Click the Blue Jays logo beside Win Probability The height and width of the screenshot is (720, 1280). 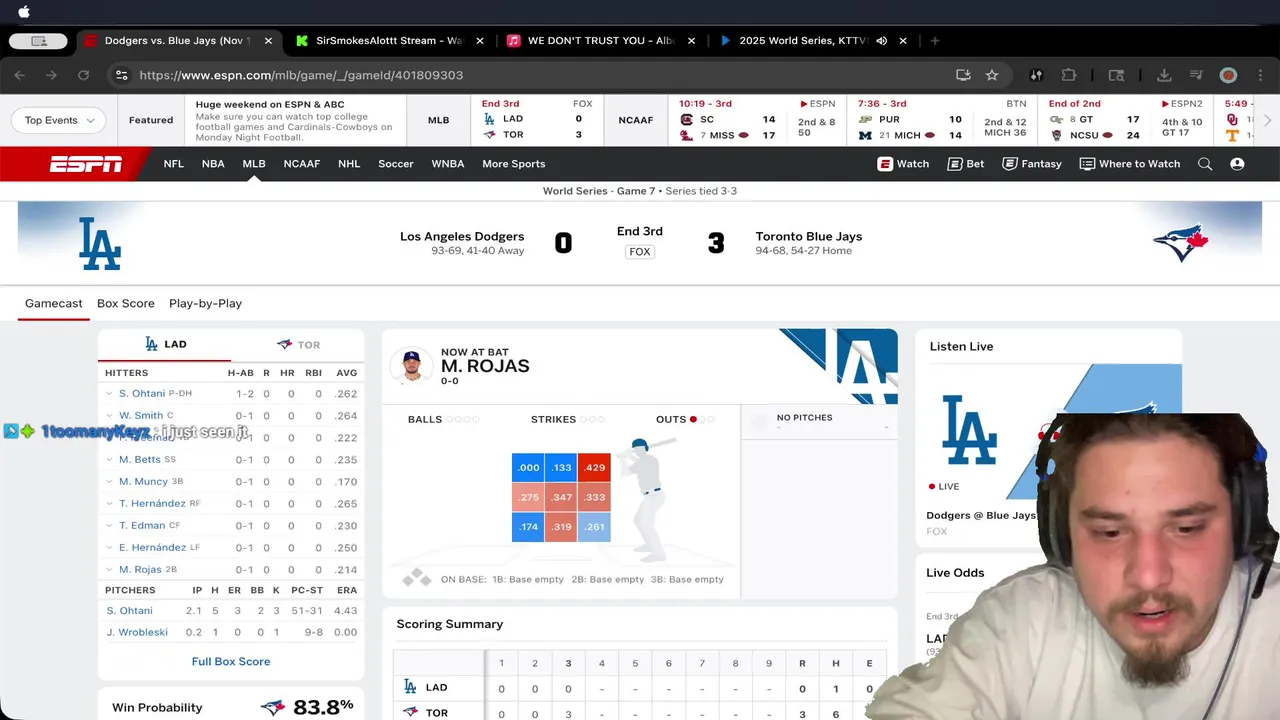[272, 707]
